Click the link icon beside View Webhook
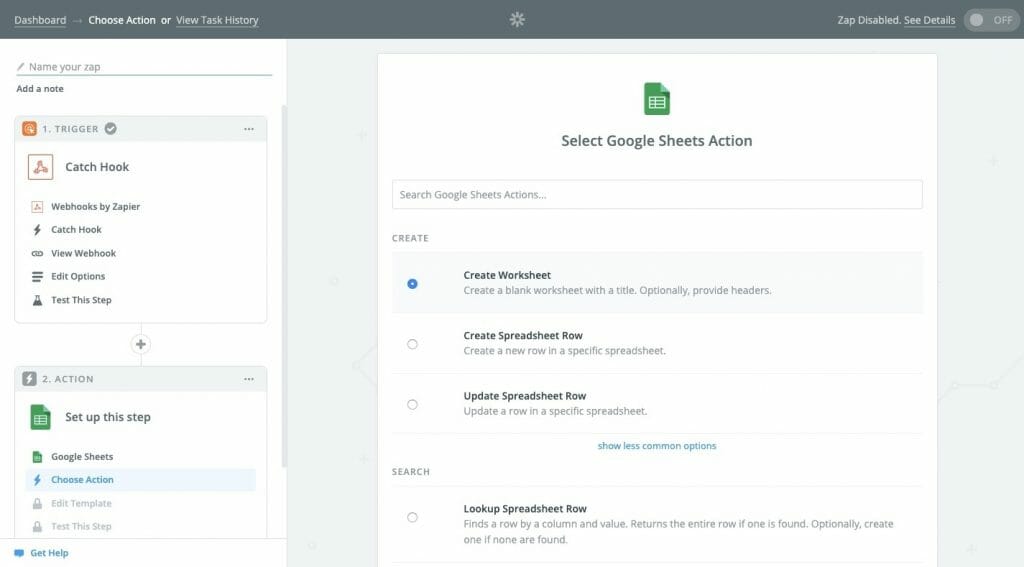Image resolution: width=1024 pixels, height=567 pixels. (x=37, y=253)
